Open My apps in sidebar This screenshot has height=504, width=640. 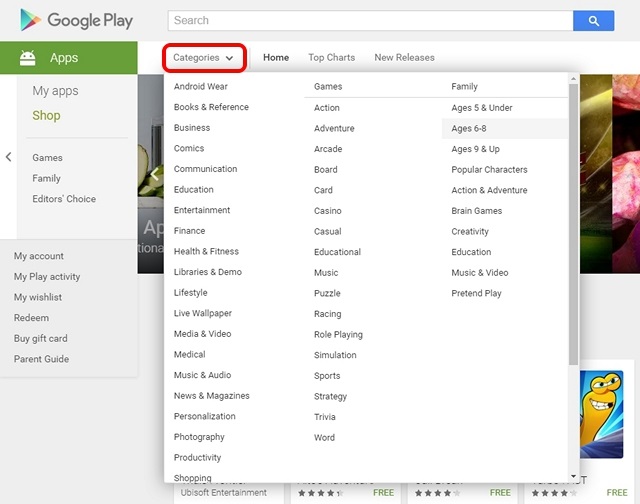56,91
